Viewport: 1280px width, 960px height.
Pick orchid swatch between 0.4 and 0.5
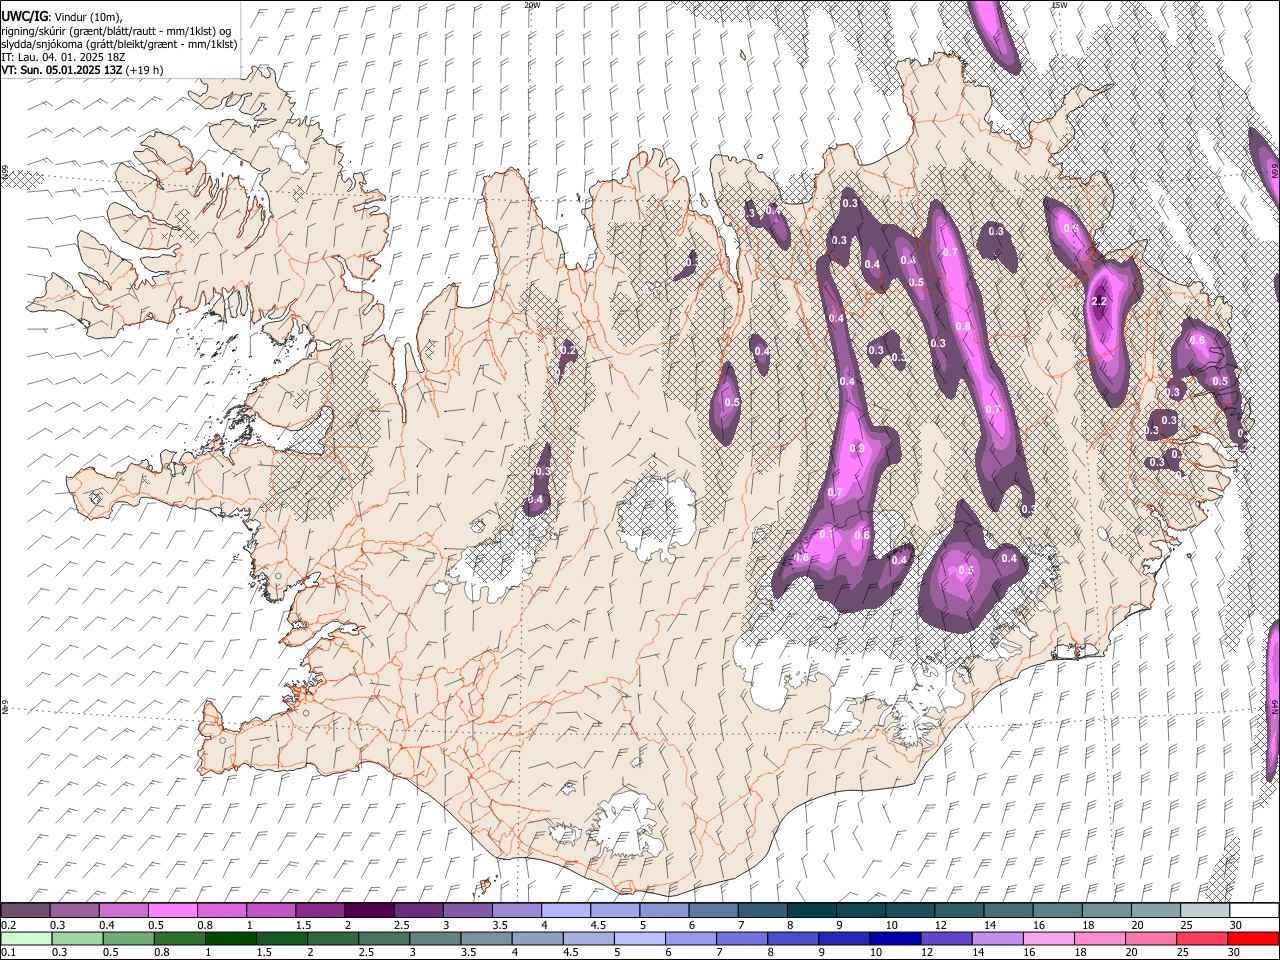[x=124, y=910]
